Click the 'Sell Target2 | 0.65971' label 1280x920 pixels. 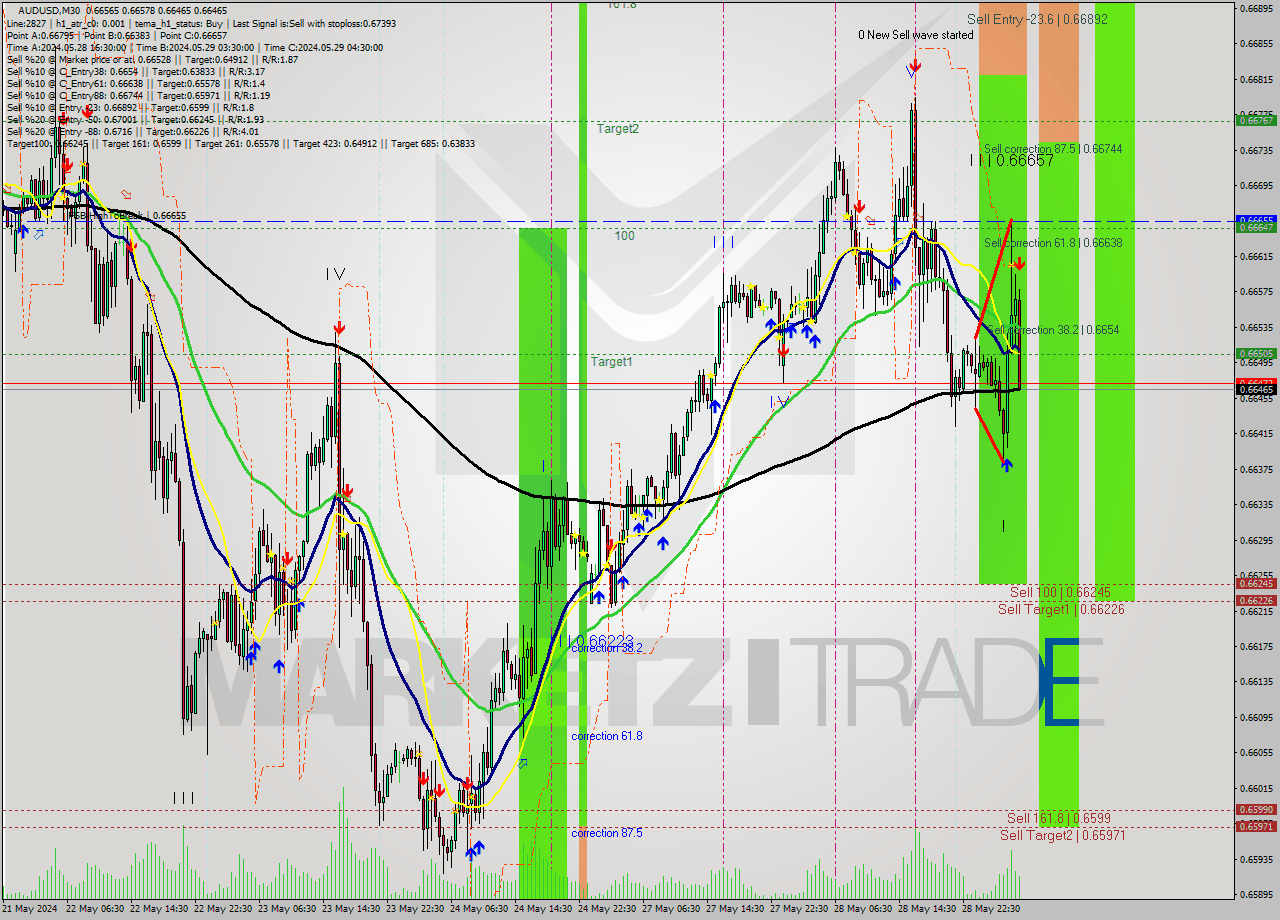coord(1062,835)
